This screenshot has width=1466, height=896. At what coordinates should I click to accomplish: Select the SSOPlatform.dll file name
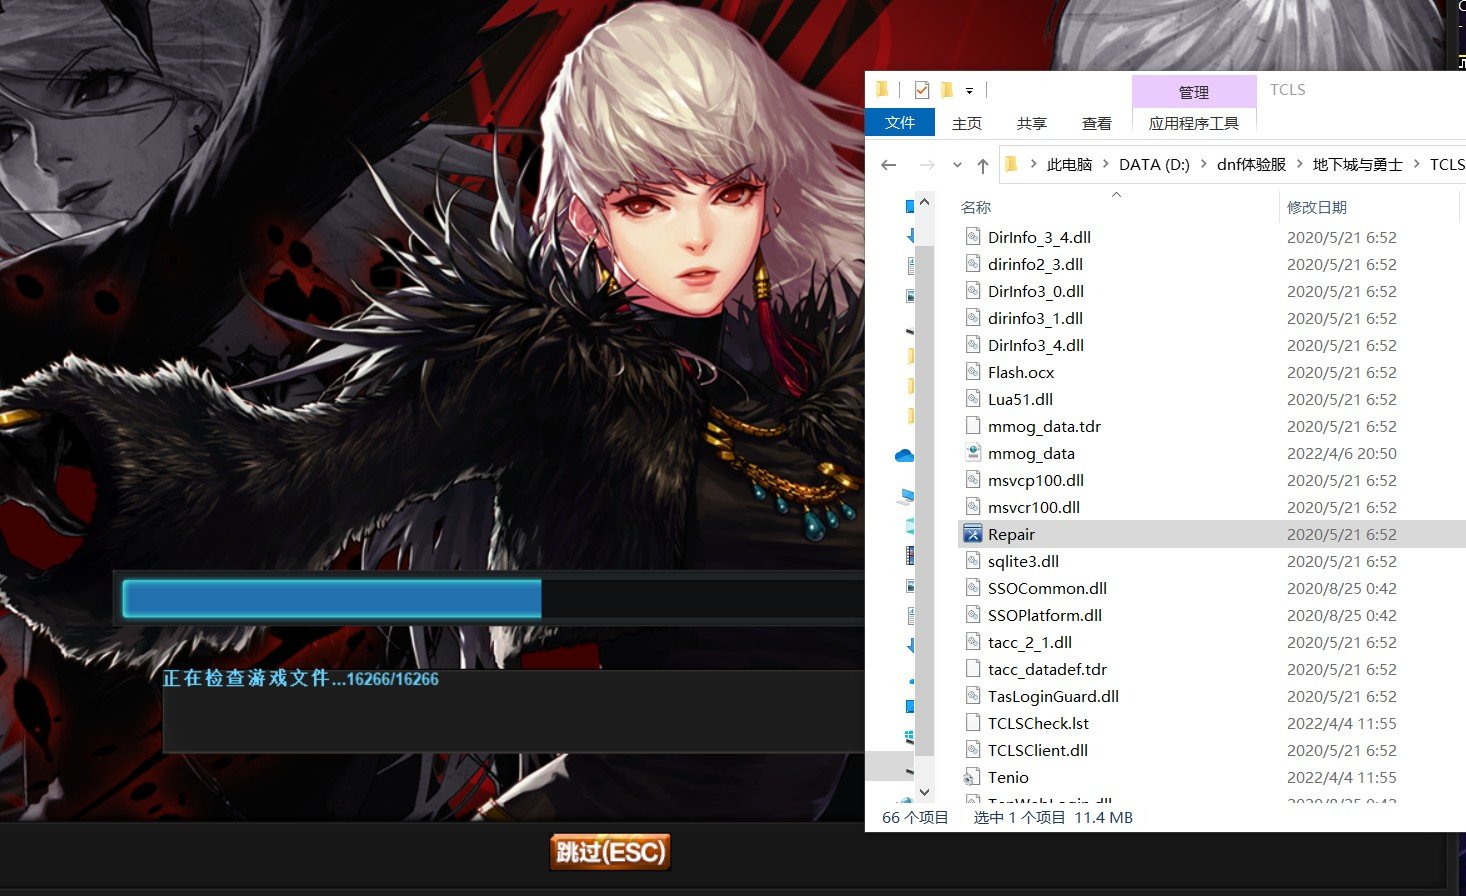(x=1045, y=615)
